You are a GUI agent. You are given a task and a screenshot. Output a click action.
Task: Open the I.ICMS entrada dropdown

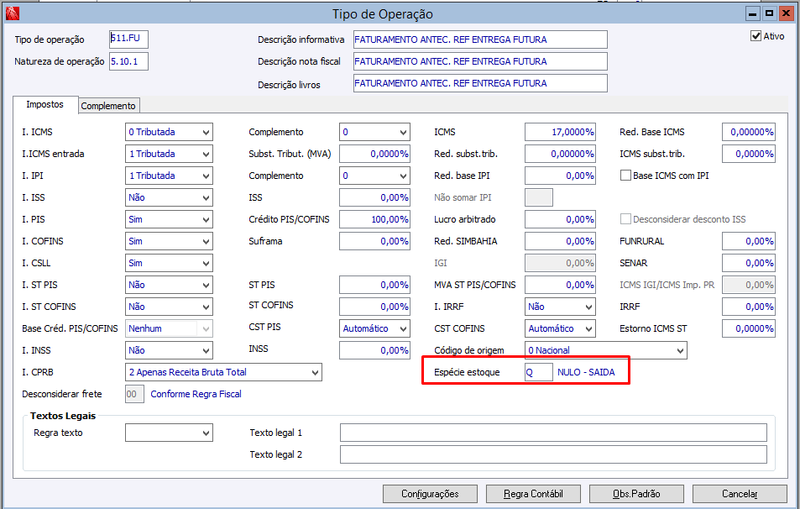pyautogui.click(x=169, y=154)
